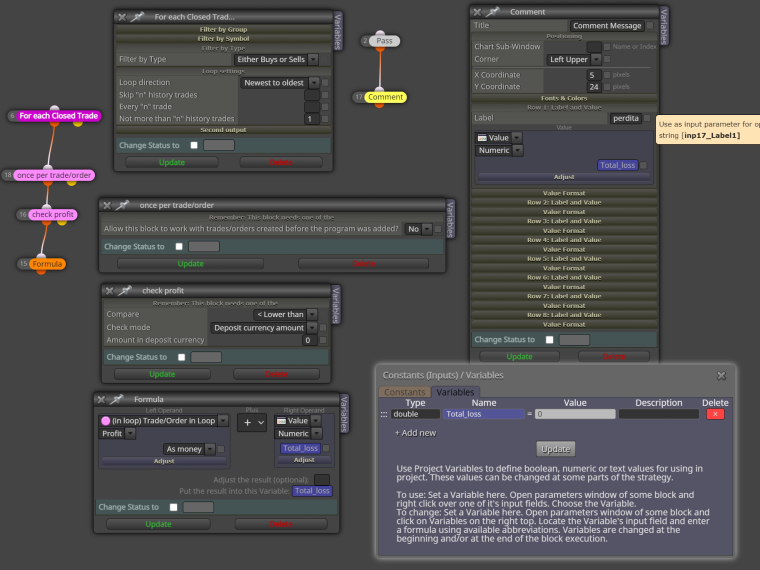Click + Add new variable link

pyautogui.click(x=415, y=433)
